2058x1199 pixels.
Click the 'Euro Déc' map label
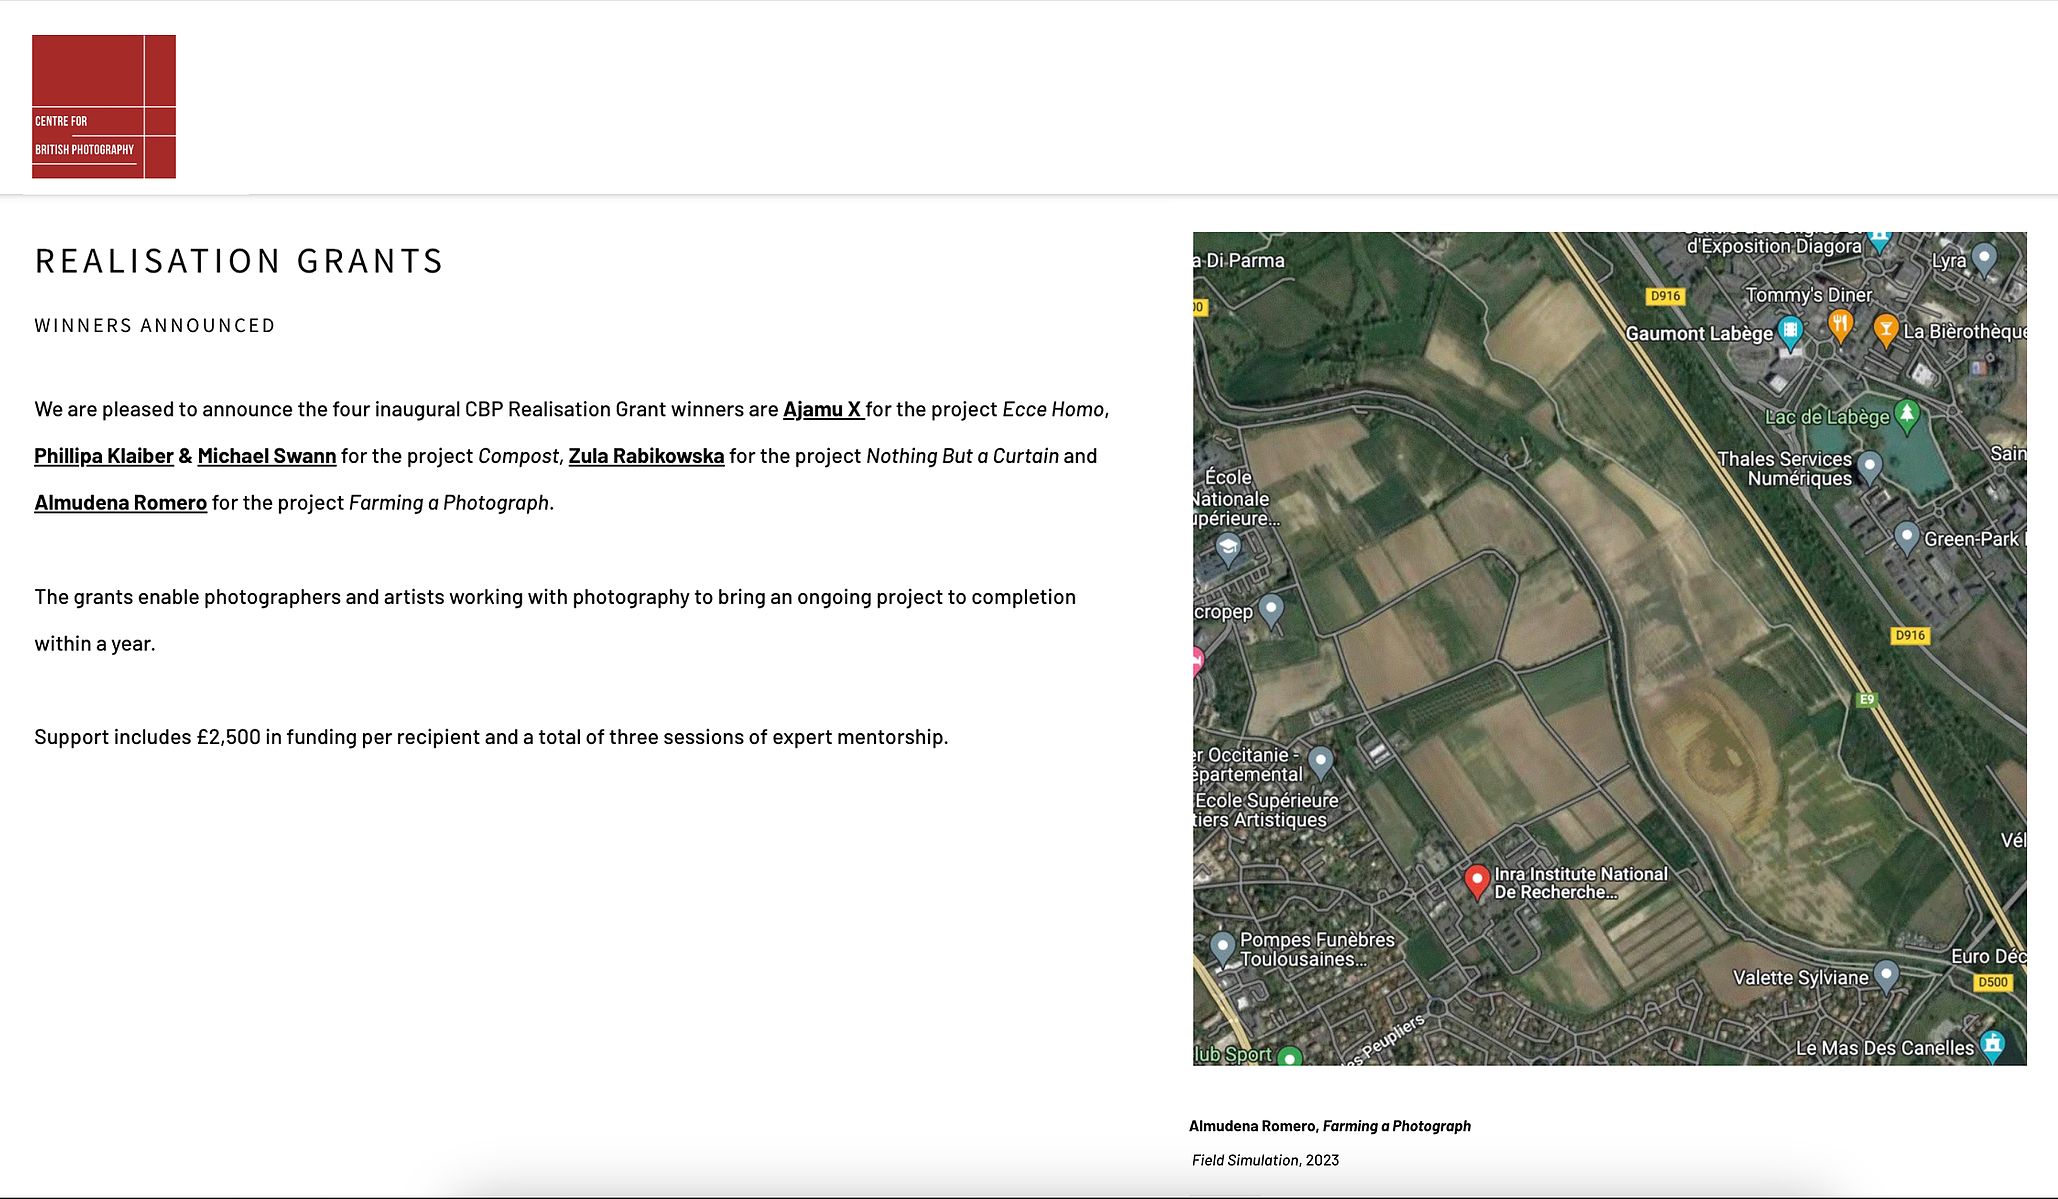[1989, 956]
